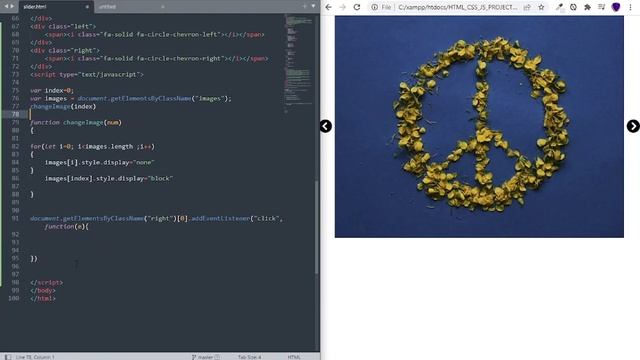Click the <div class="left"> line

point(63,27)
